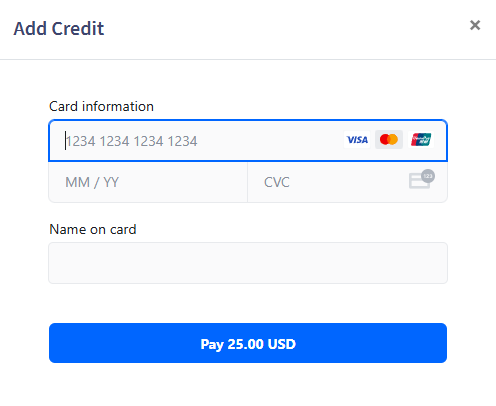Click the Add Credit dialog title
The height and width of the screenshot is (406, 496).
pyautogui.click(x=59, y=28)
